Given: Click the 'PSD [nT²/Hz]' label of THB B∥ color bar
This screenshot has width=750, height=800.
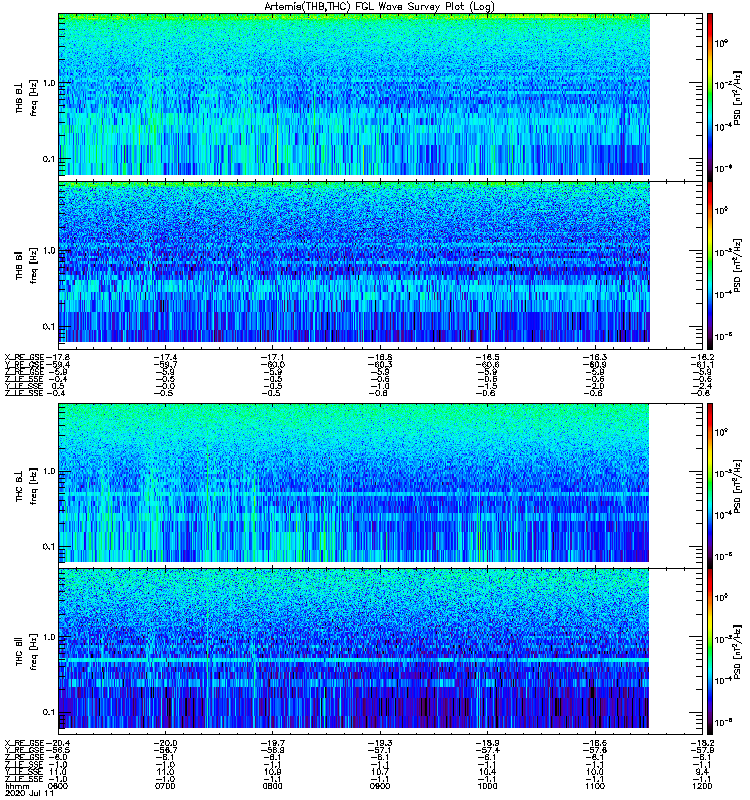Looking at the screenshot, I should (738, 265).
